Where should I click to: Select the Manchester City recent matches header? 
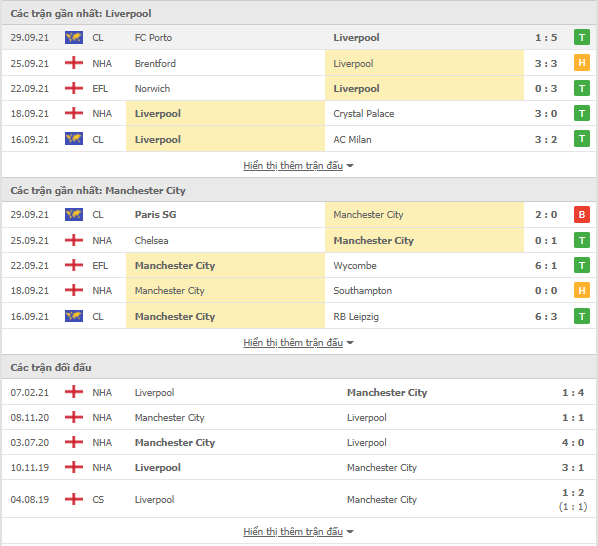98,191
